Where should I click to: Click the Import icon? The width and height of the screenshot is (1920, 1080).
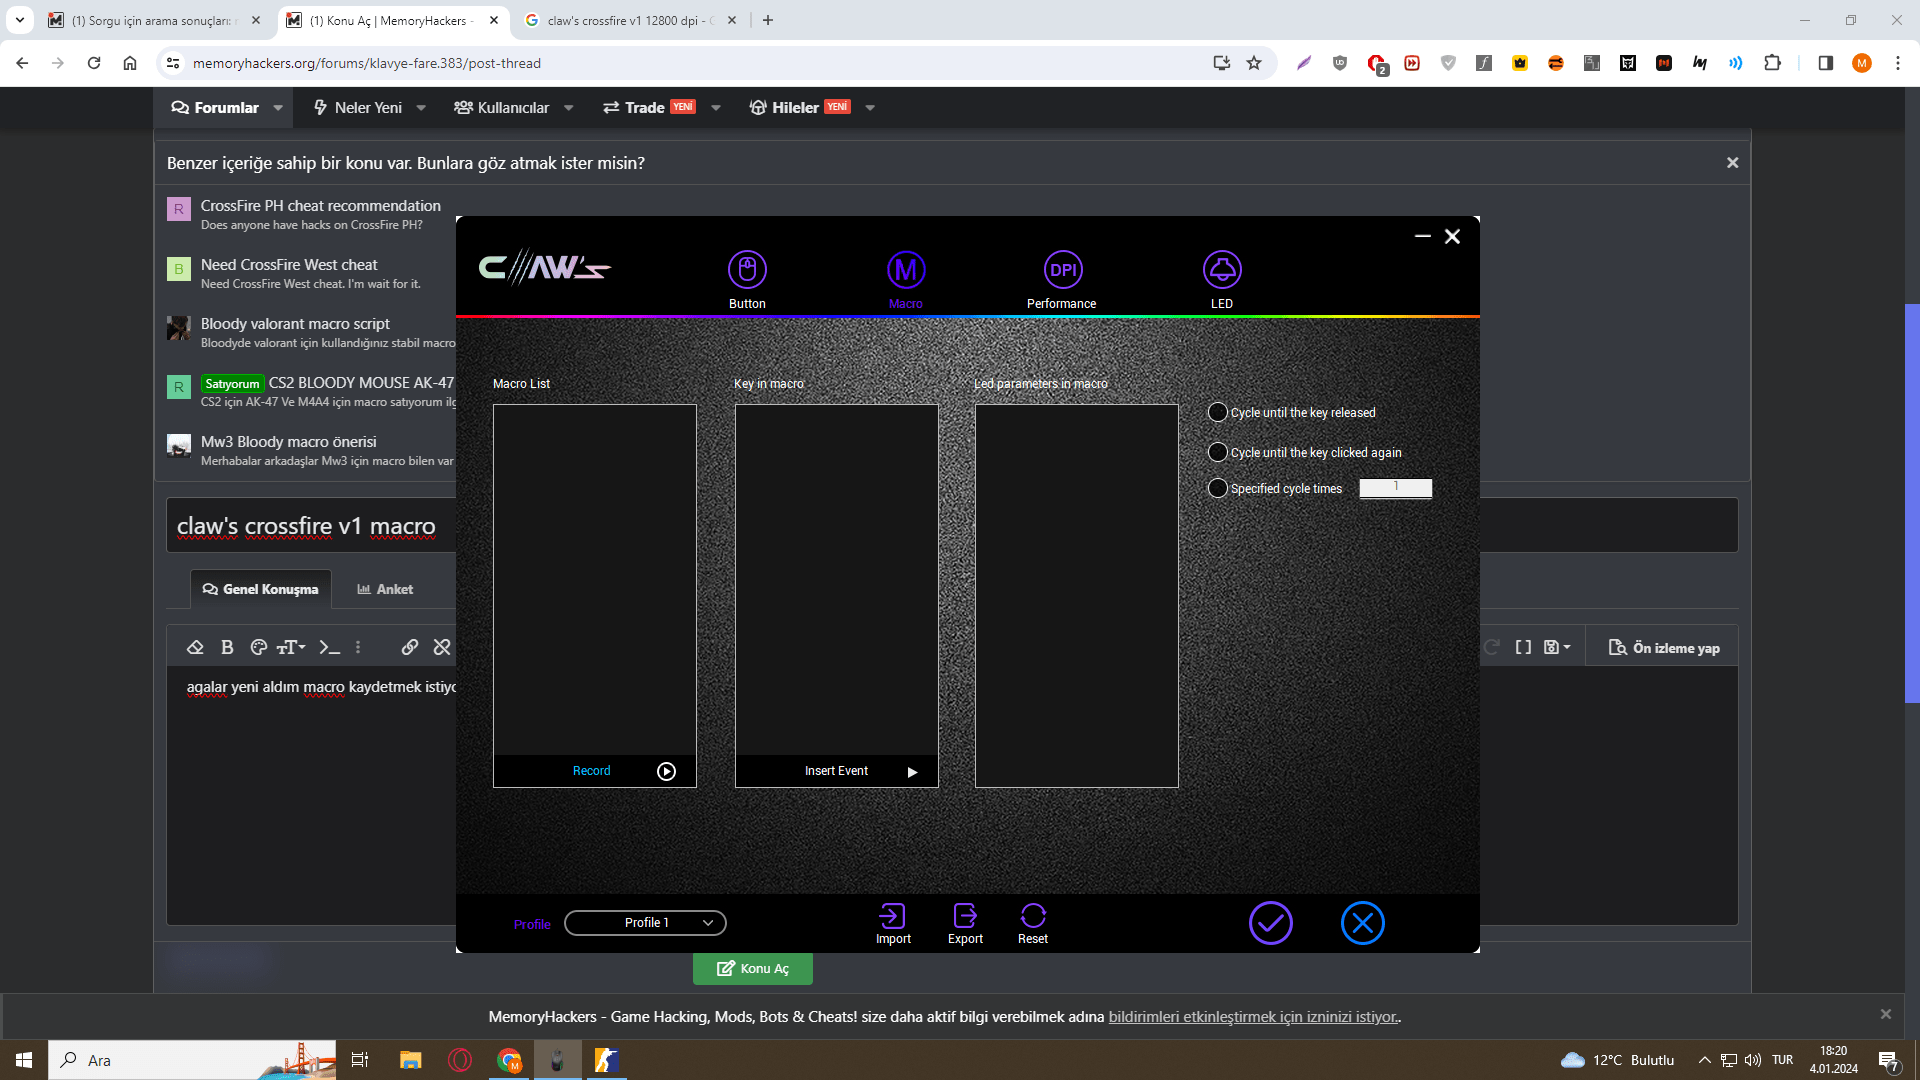892,916
